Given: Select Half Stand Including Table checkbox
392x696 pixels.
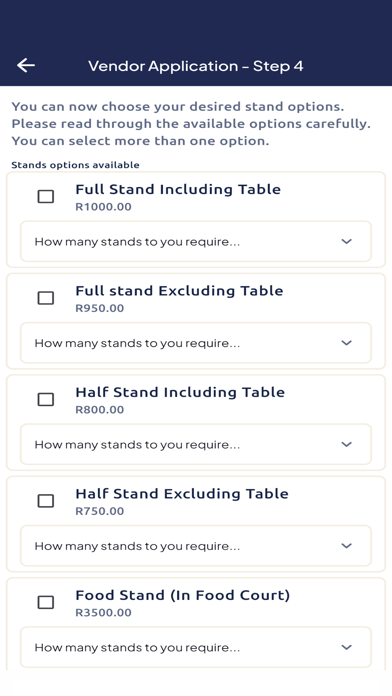Looking at the screenshot, I should point(46,399).
